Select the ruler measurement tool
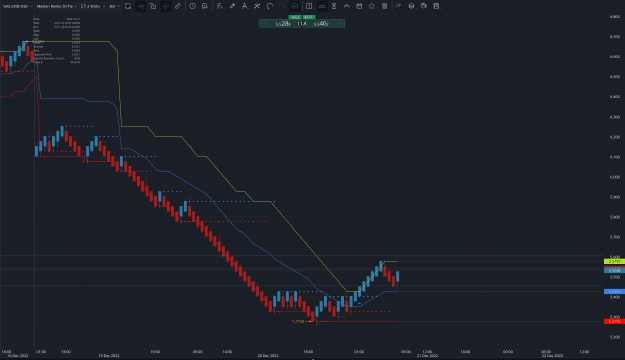This screenshot has width=625, height=360. coord(178,6)
